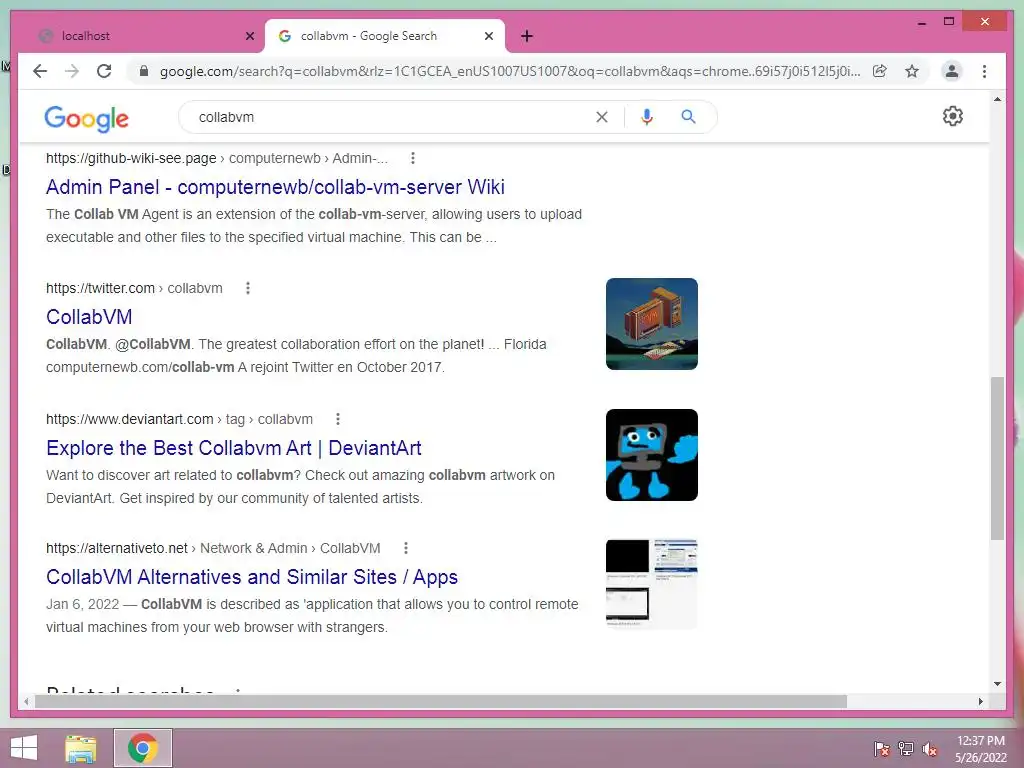Open Explore the Best Collabvm Art link
Image resolution: width=1024 pixels, height=768 pixels.
pyautogui.click(x=234, y=448)
